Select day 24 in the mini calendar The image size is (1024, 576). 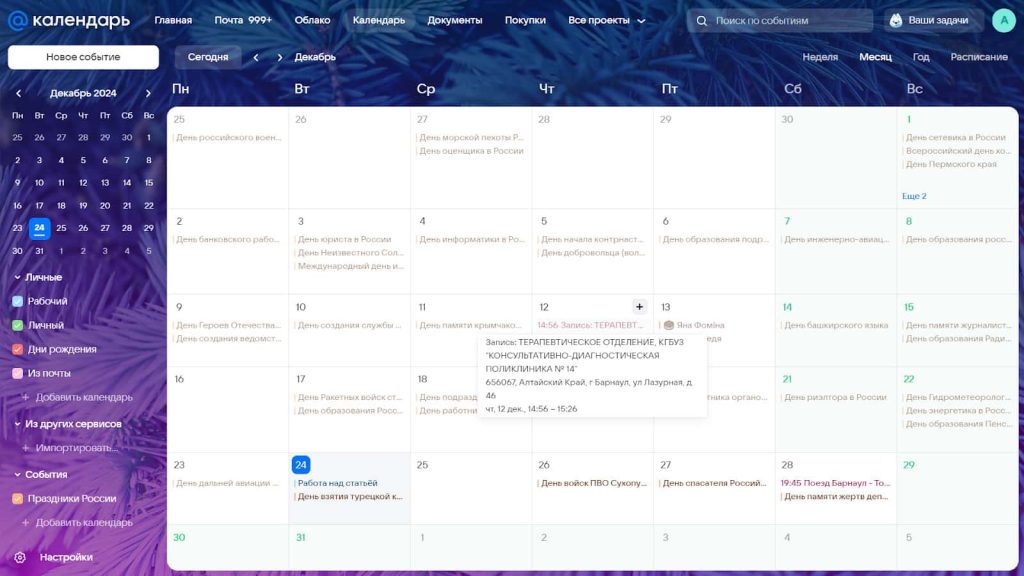[x=39, y=229]
